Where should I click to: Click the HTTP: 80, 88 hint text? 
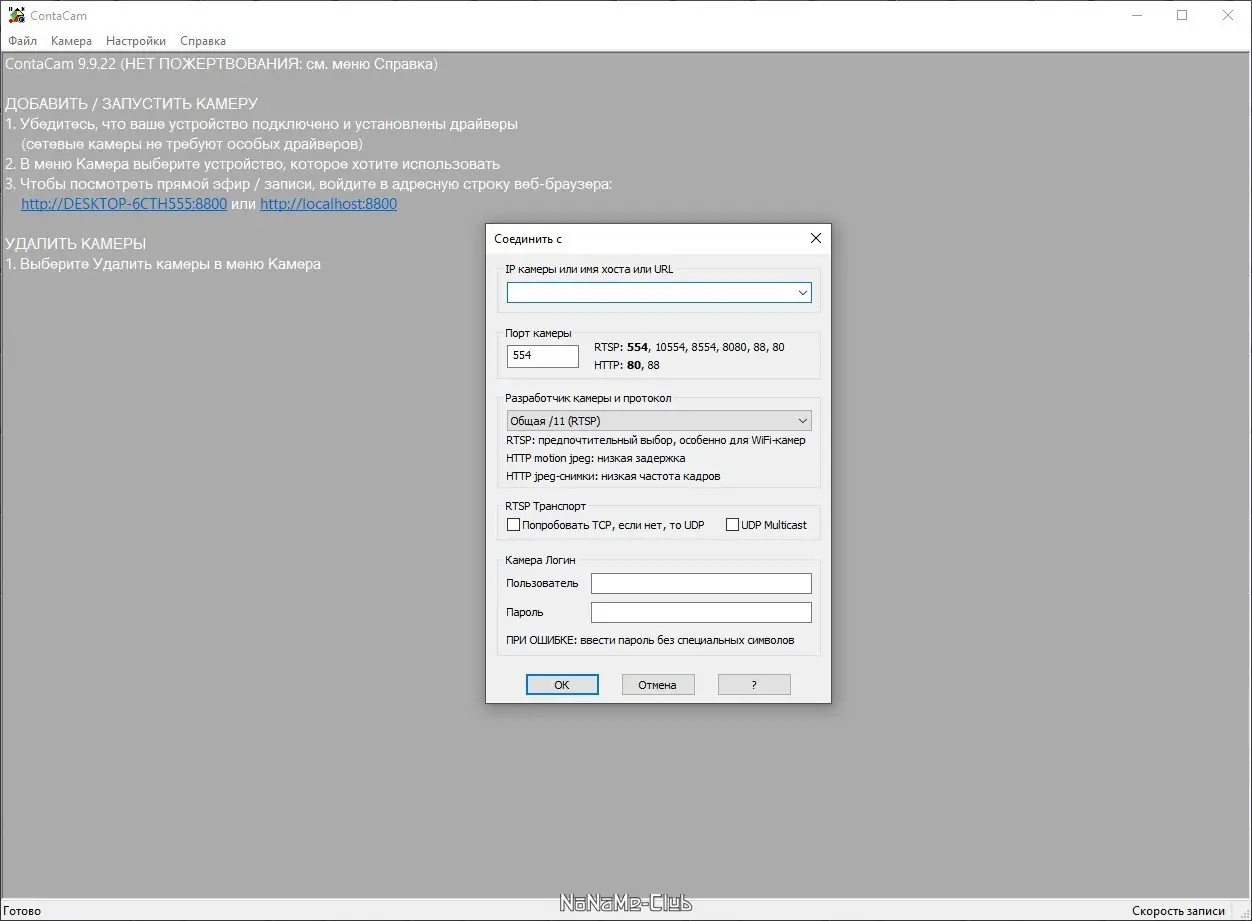coord(627,365)
